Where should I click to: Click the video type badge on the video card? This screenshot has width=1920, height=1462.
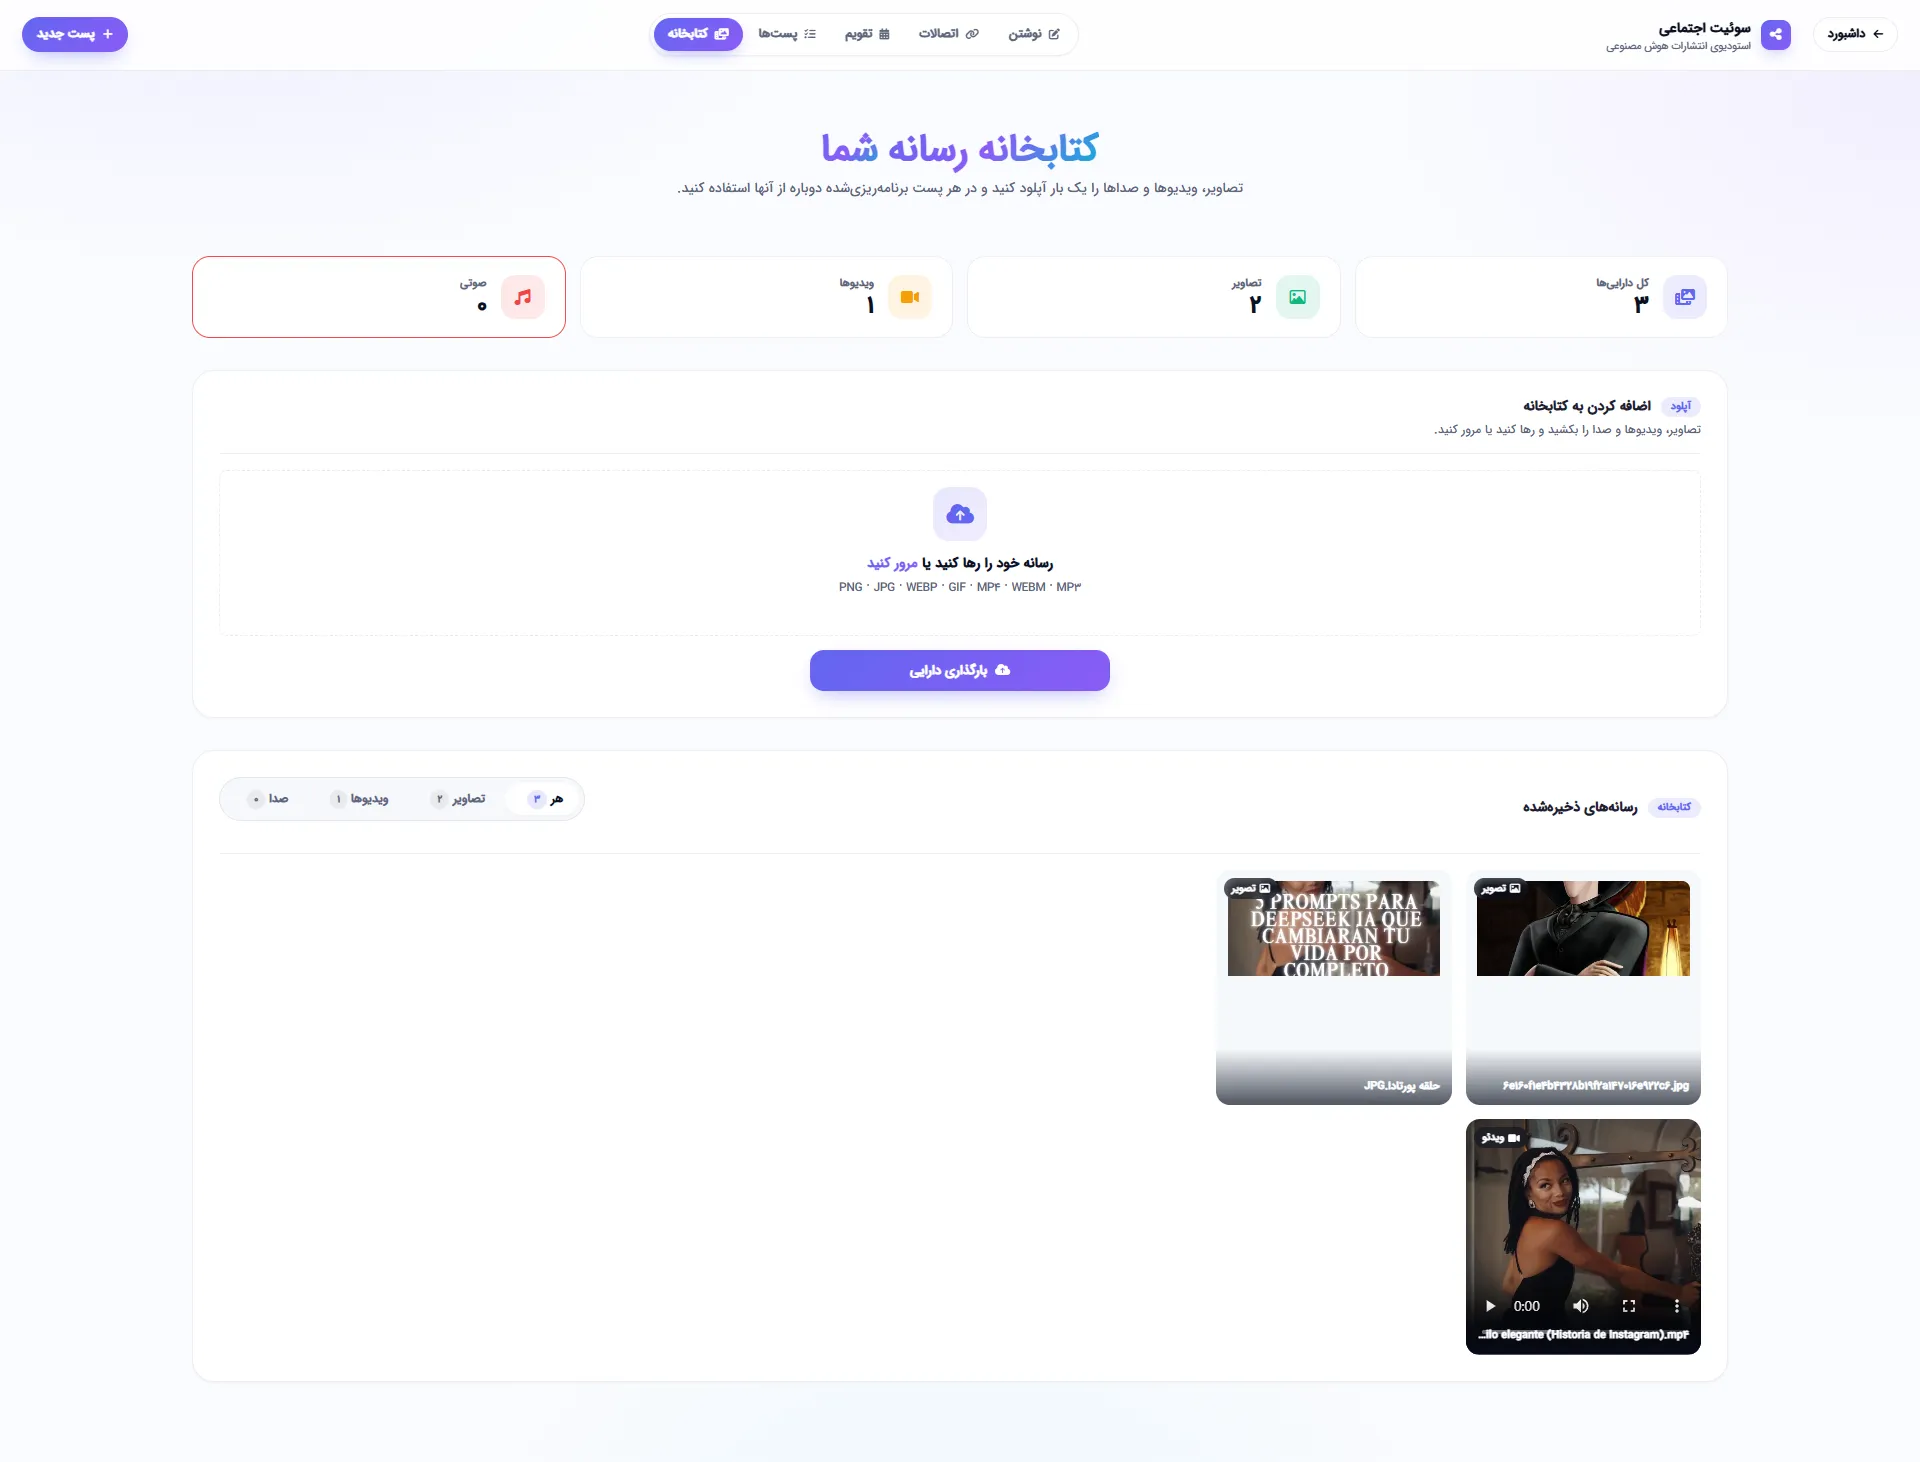tap(1501, 1138)
